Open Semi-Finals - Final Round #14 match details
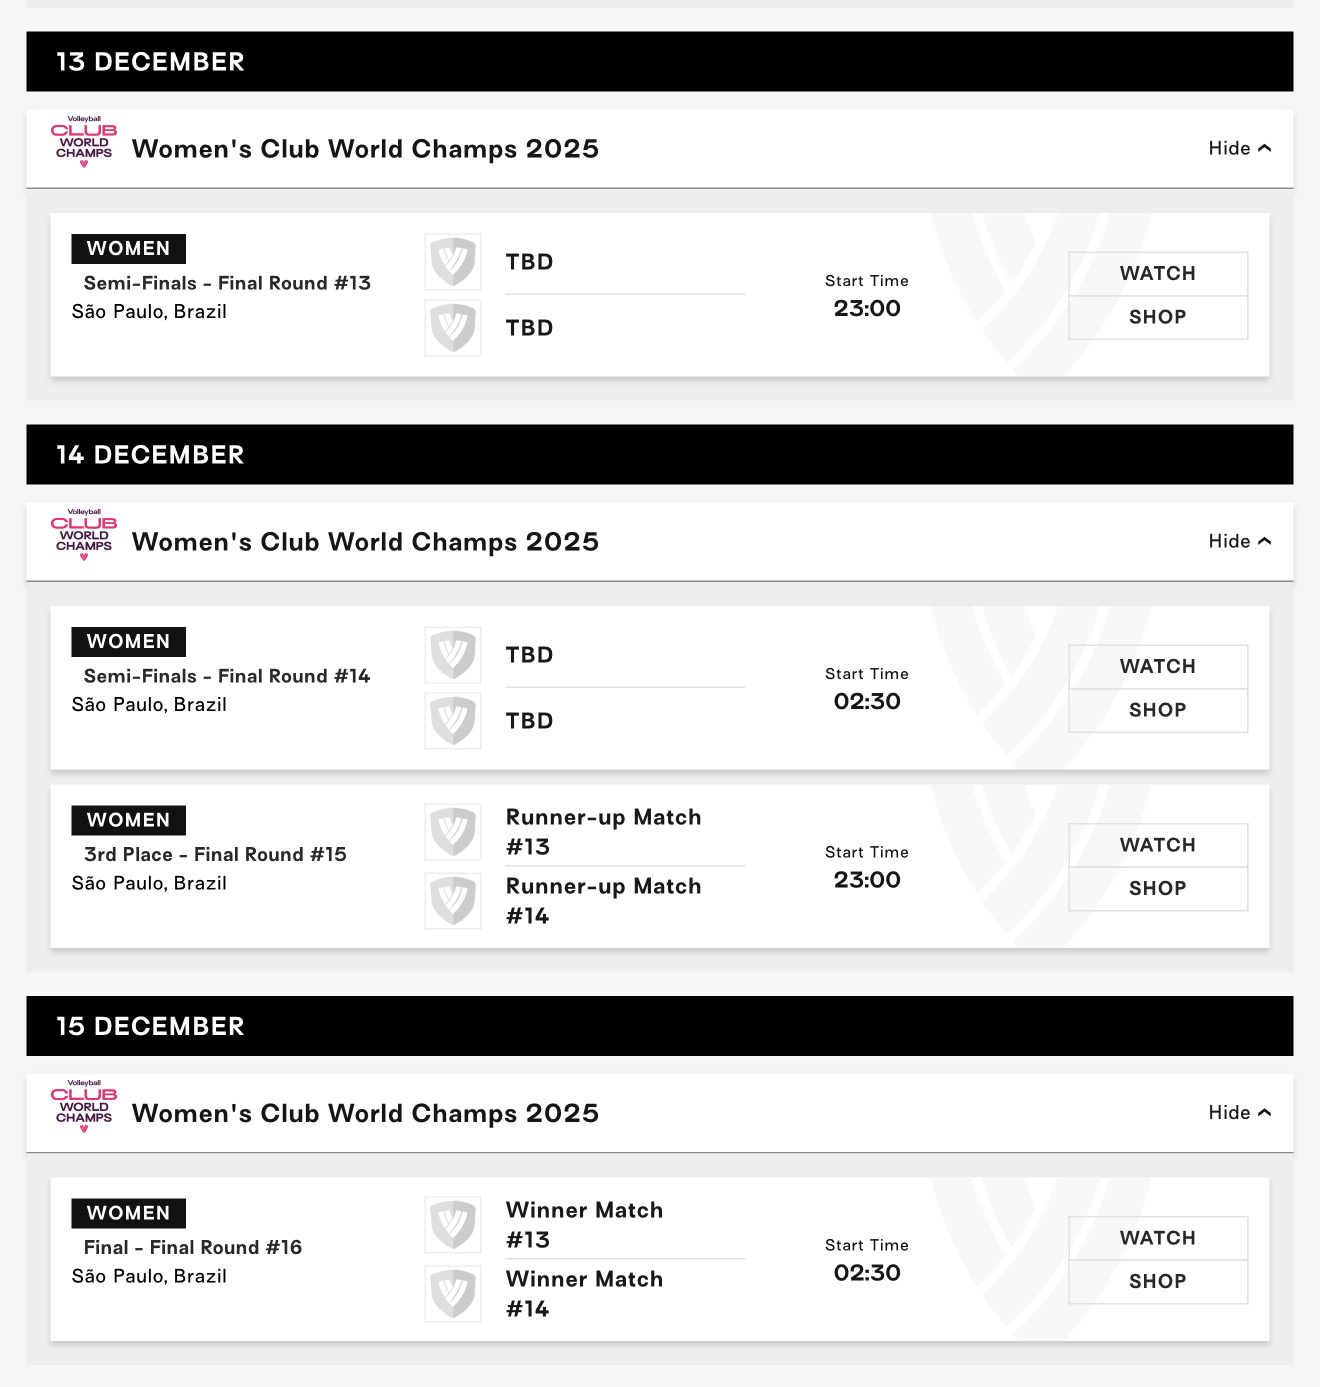This screenshot has height=1387, width=1320. tap(227, 676)
